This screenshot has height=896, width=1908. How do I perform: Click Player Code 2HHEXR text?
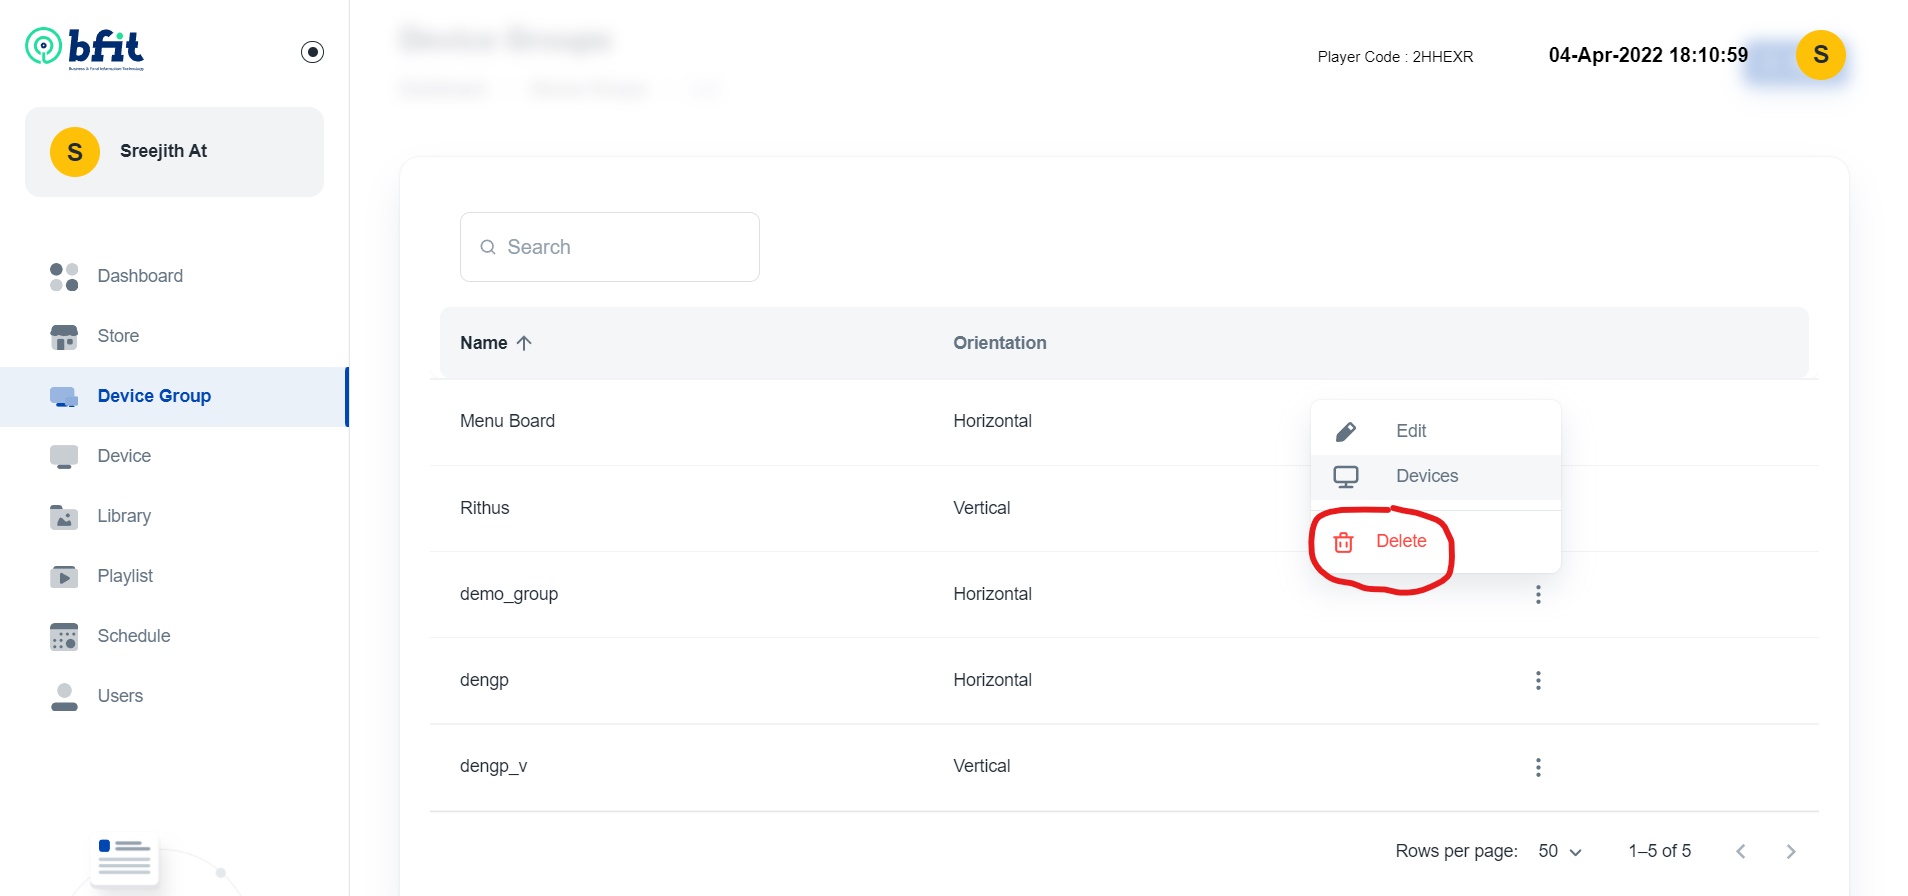[1395, 57]
